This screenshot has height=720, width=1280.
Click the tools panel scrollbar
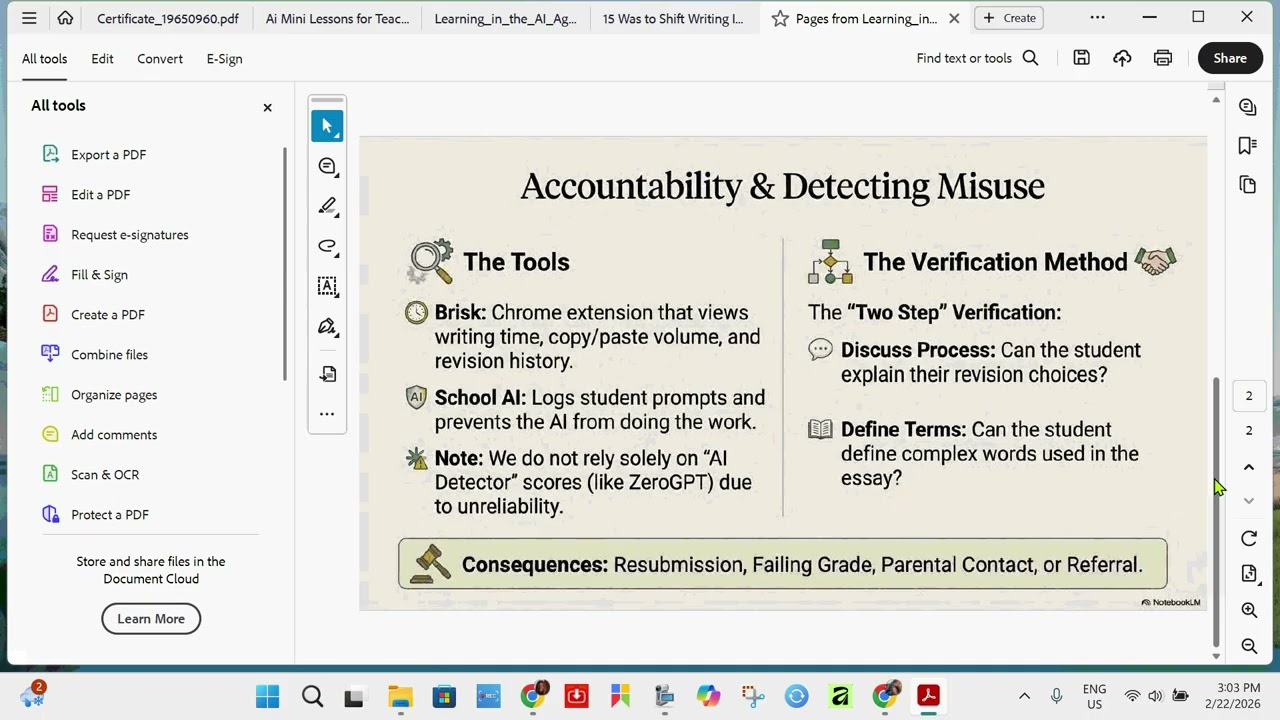(x=286, y=264)
